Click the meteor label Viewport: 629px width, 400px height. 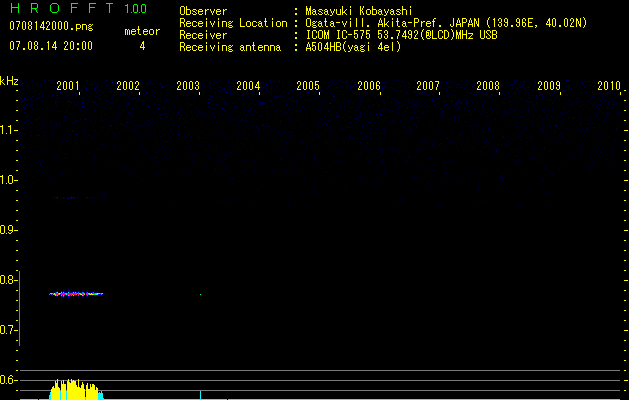[x=142, y=31]
